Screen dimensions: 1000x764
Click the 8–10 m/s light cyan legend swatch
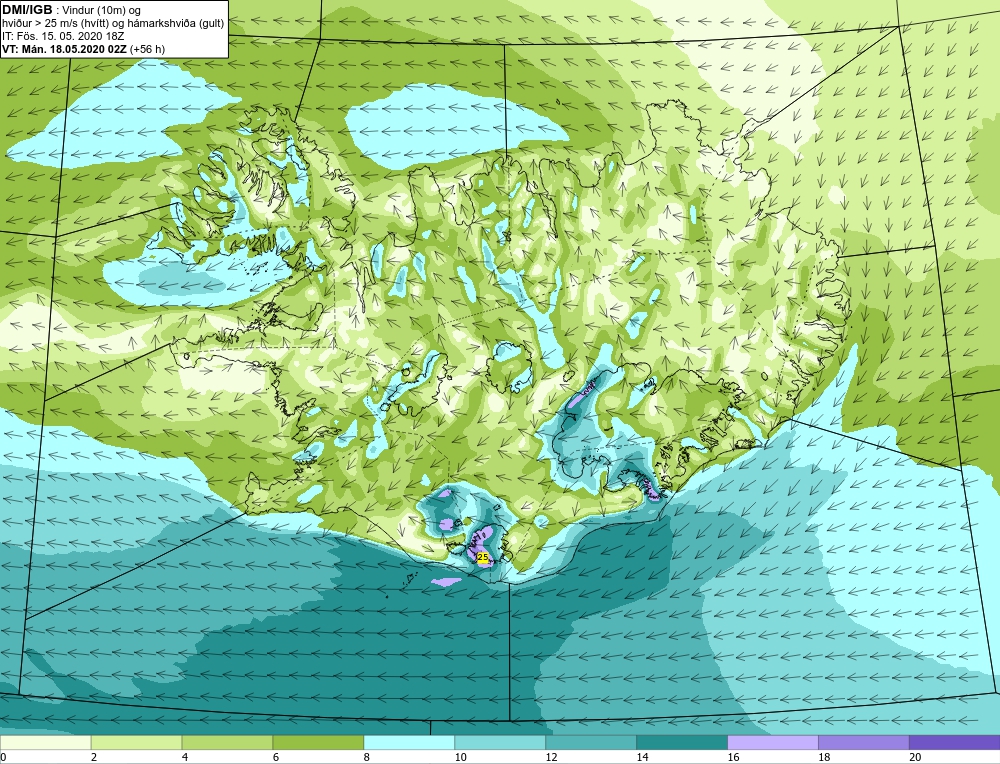click(x=409, y=743)
